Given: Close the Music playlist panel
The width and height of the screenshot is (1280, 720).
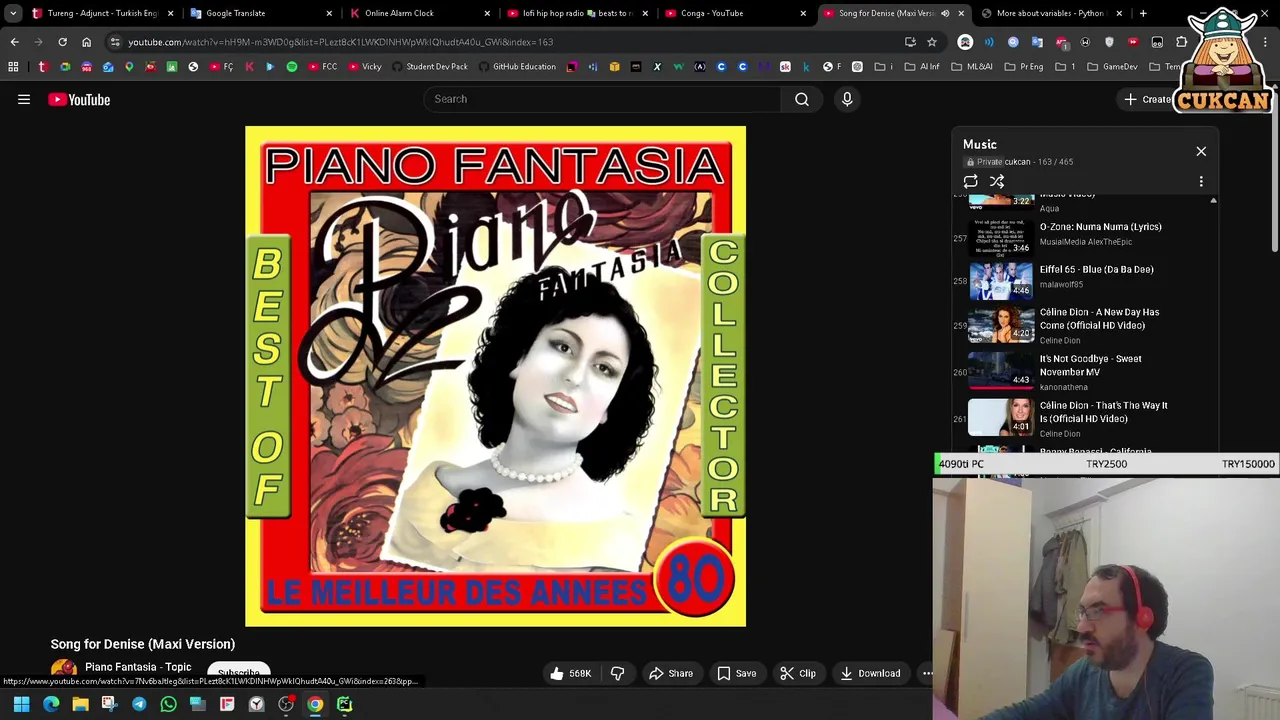Looking at the screenshot, I should click(1201, 151).
